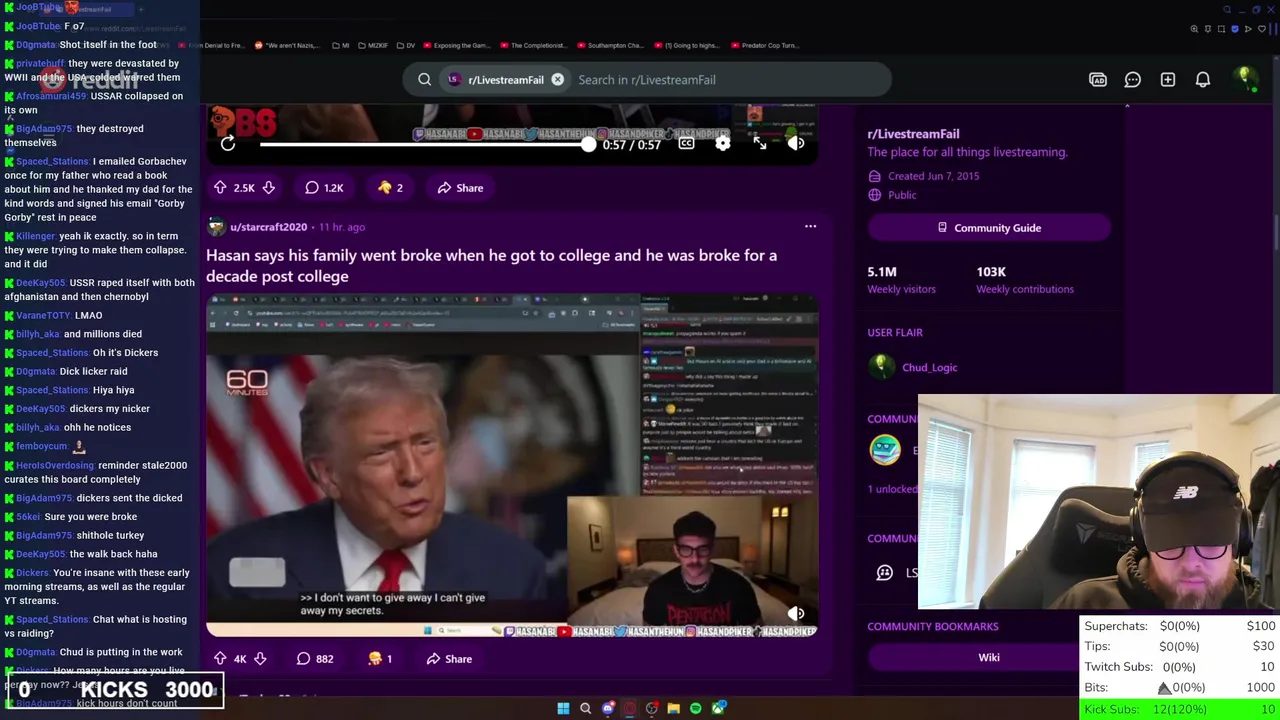Click the USER FLAIR heading
Image resolution: width=1280 pixels, height=720 pixels.
pos(895,333)
